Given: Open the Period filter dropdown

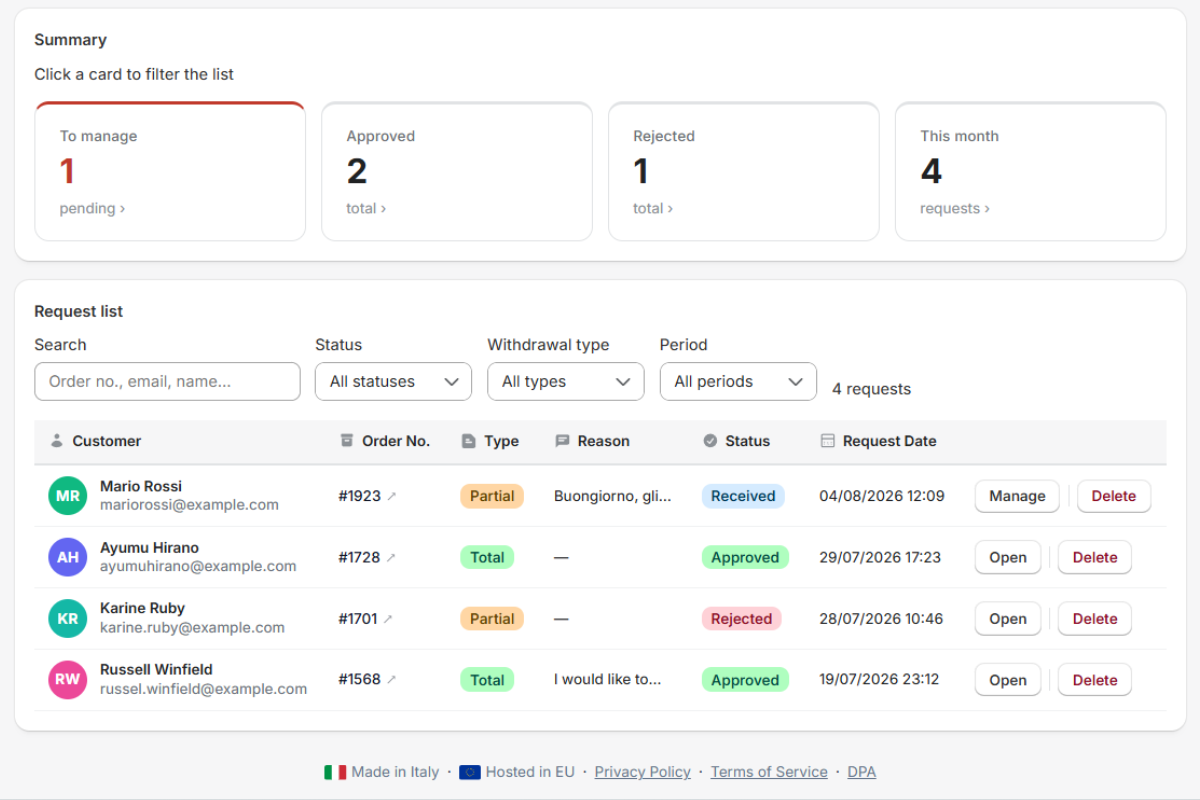Looking at the screenshot, I should 738,382.
